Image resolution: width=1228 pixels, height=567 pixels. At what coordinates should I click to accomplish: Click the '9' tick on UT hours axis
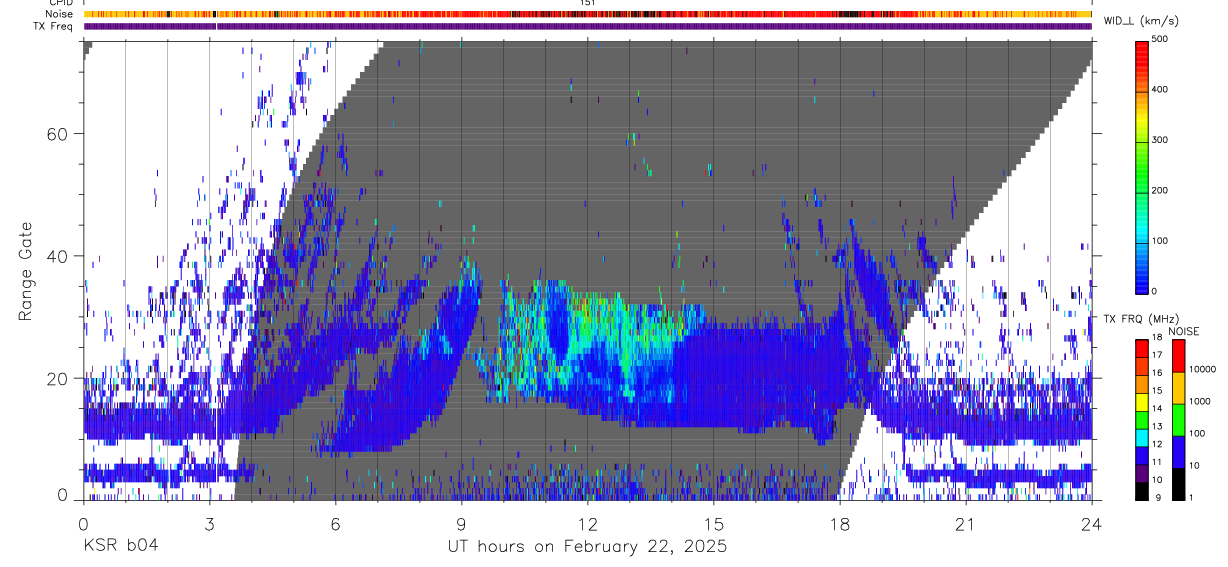point(462,523)
